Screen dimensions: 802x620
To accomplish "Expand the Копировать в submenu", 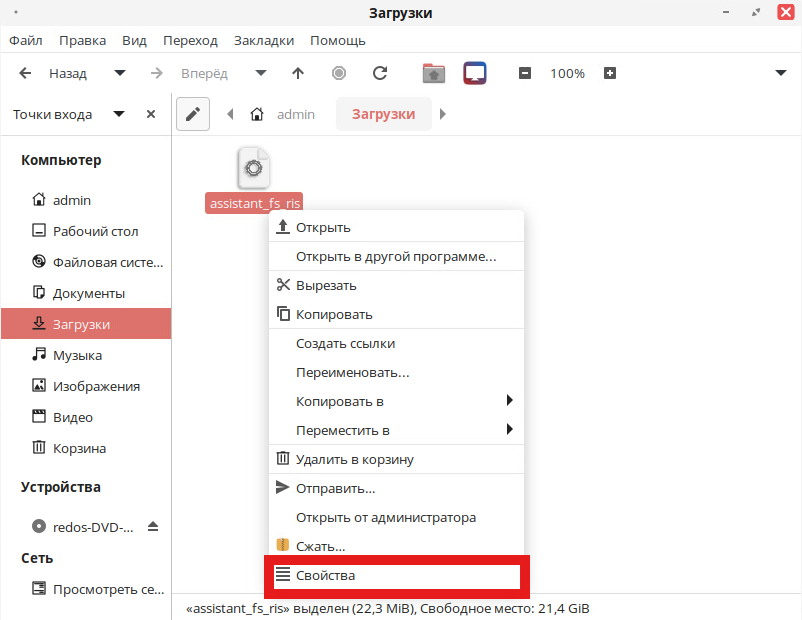I will click(x=509, y=401).
